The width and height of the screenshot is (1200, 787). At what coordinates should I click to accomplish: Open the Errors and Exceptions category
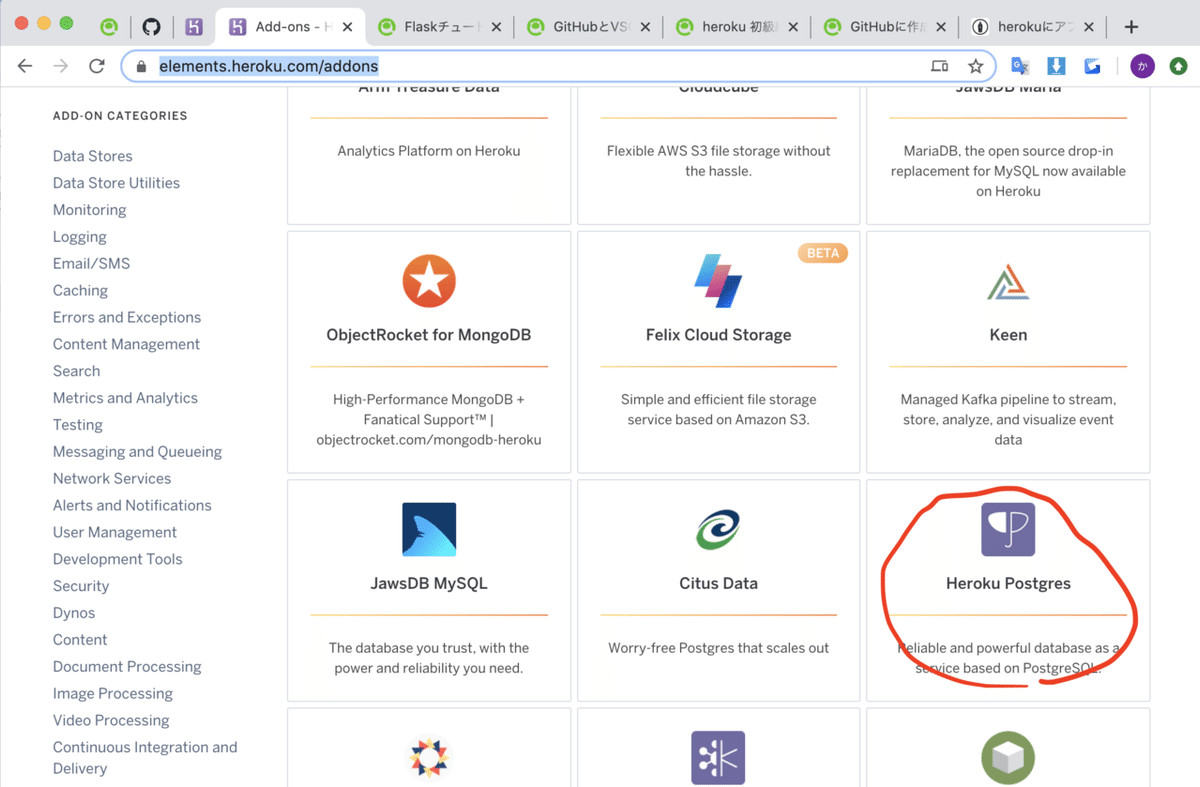coord(127,317)
